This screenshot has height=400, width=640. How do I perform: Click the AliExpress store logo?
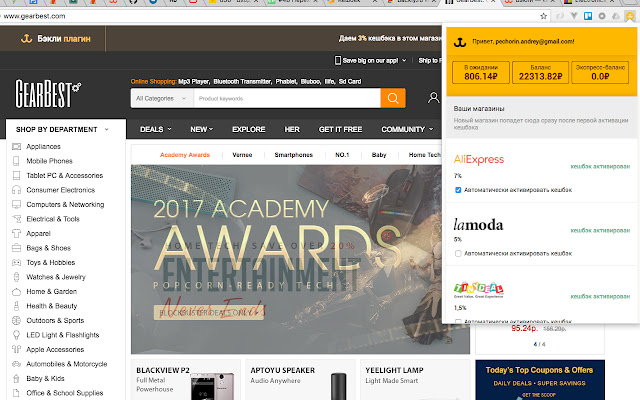[x=479, y=159]
